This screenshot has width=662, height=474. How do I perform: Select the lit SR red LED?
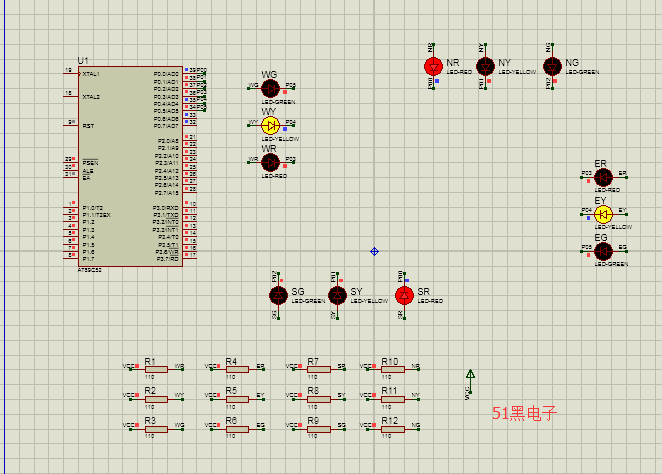pos(404,295)
